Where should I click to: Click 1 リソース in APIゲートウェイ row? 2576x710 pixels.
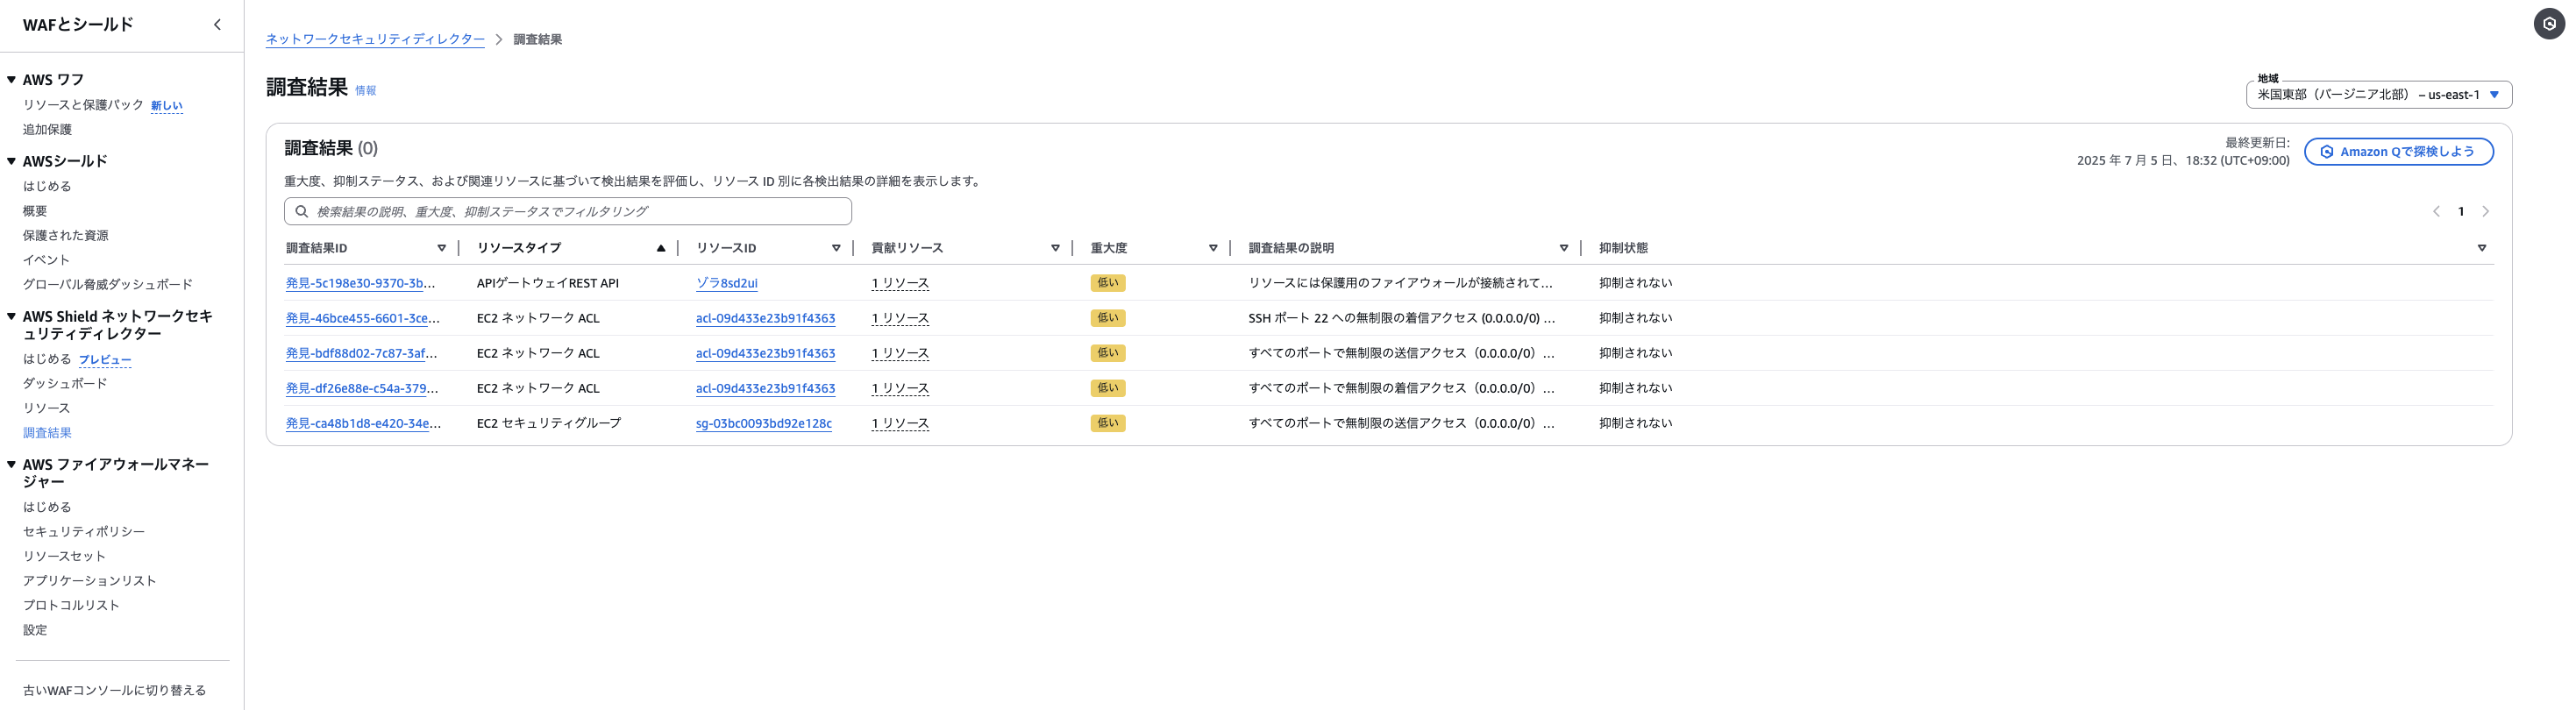pyautogui.click(x=900, y=283)
